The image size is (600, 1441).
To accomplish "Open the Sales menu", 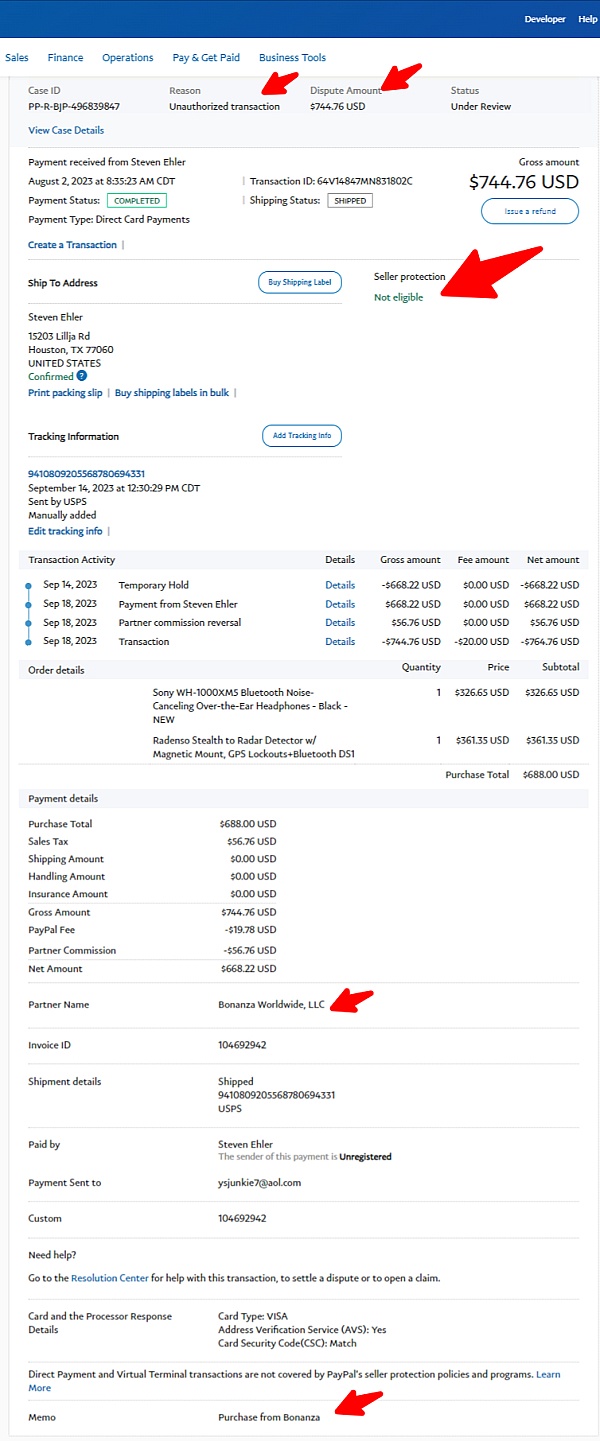I will 17,58.
